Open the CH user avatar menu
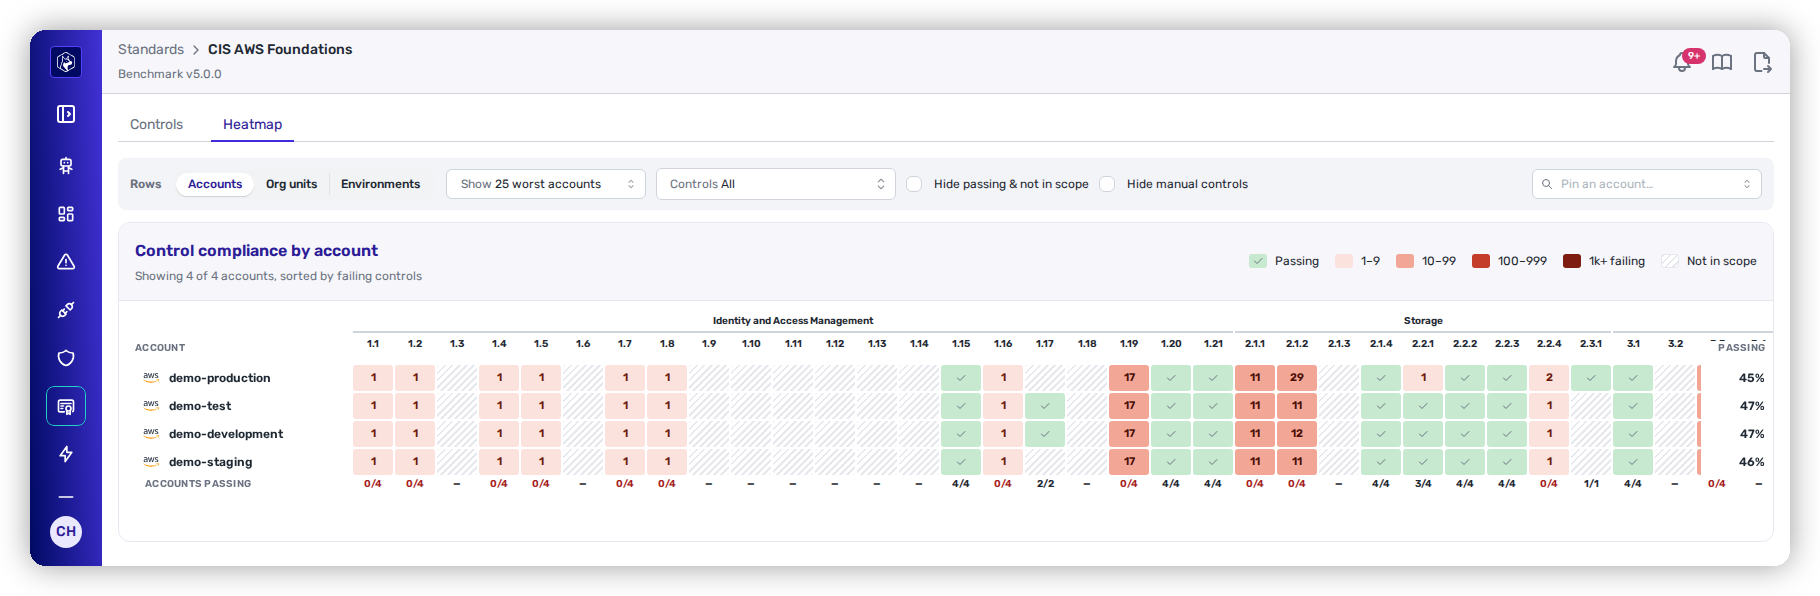Image resolution: width=1820 pixels, height=596 pixels. point(66,531)
